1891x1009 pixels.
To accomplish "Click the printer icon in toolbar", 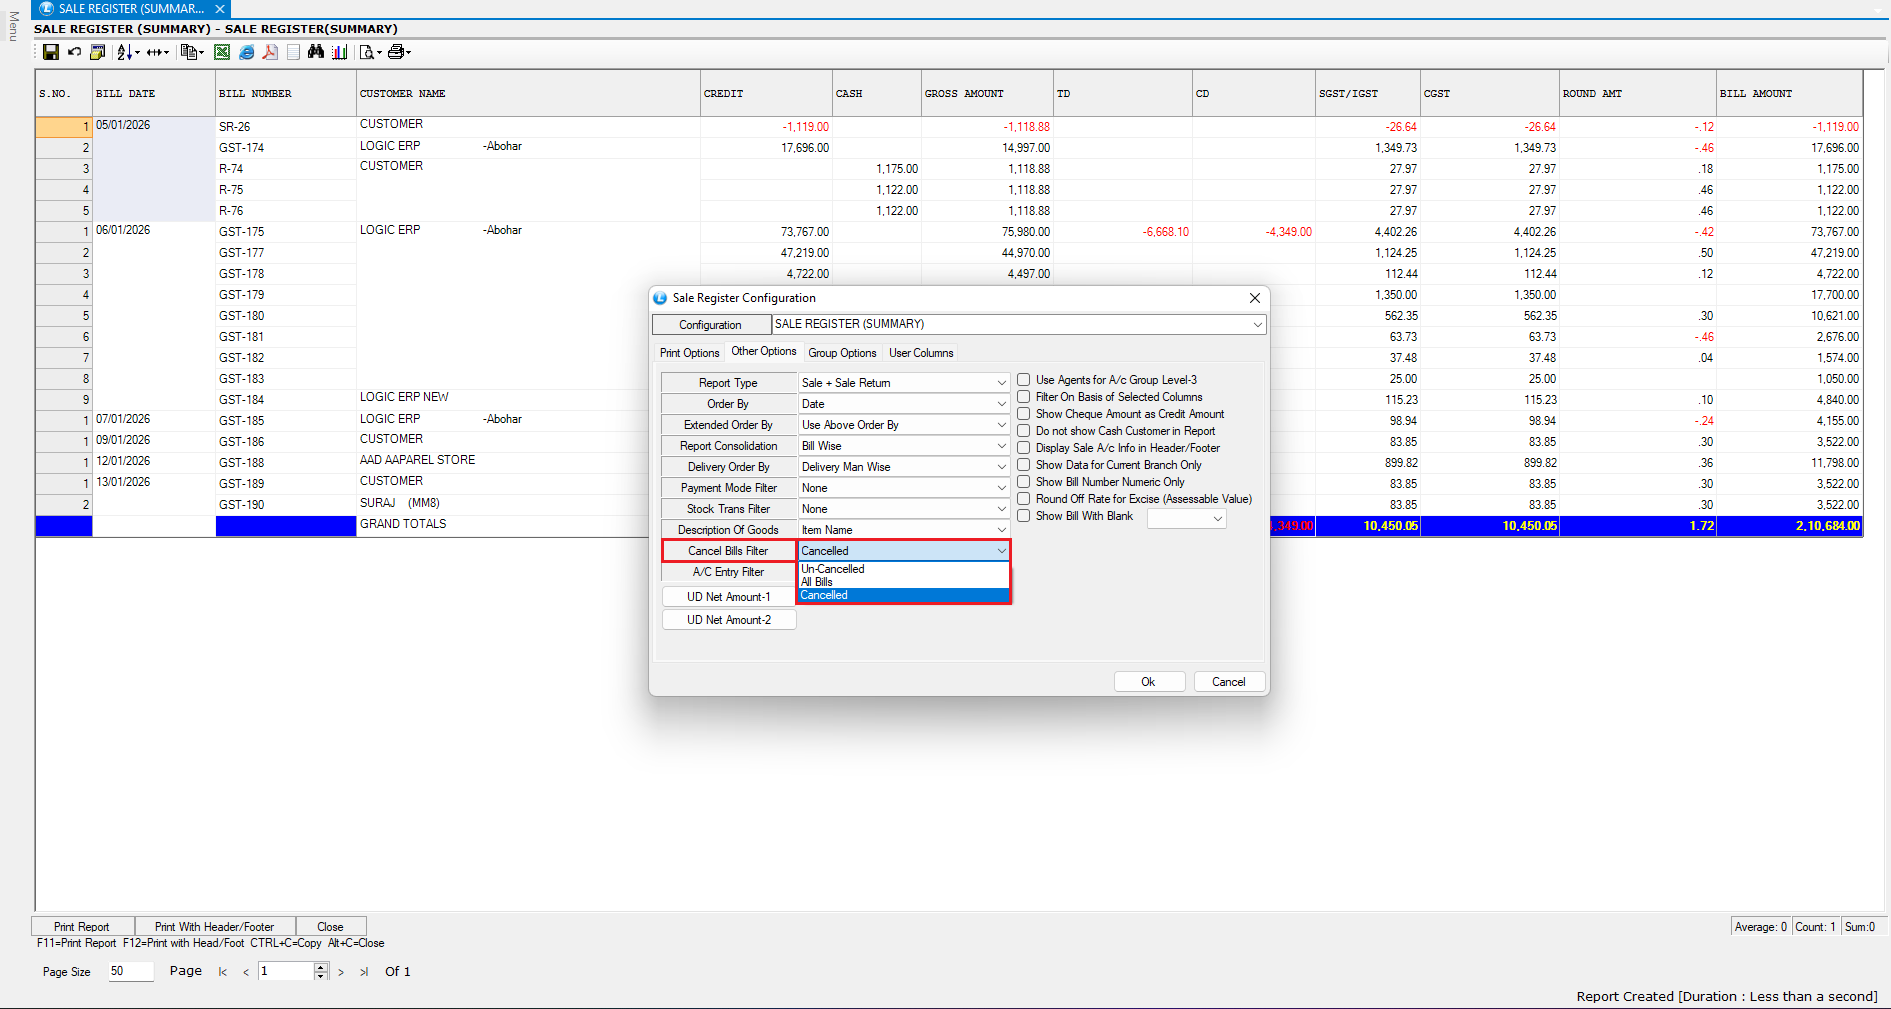I will 396,52.
